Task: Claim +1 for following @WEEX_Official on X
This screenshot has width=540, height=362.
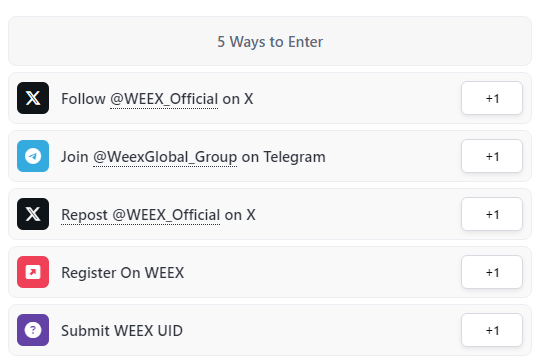Action: pyautogui.click(x=492, y=98)
